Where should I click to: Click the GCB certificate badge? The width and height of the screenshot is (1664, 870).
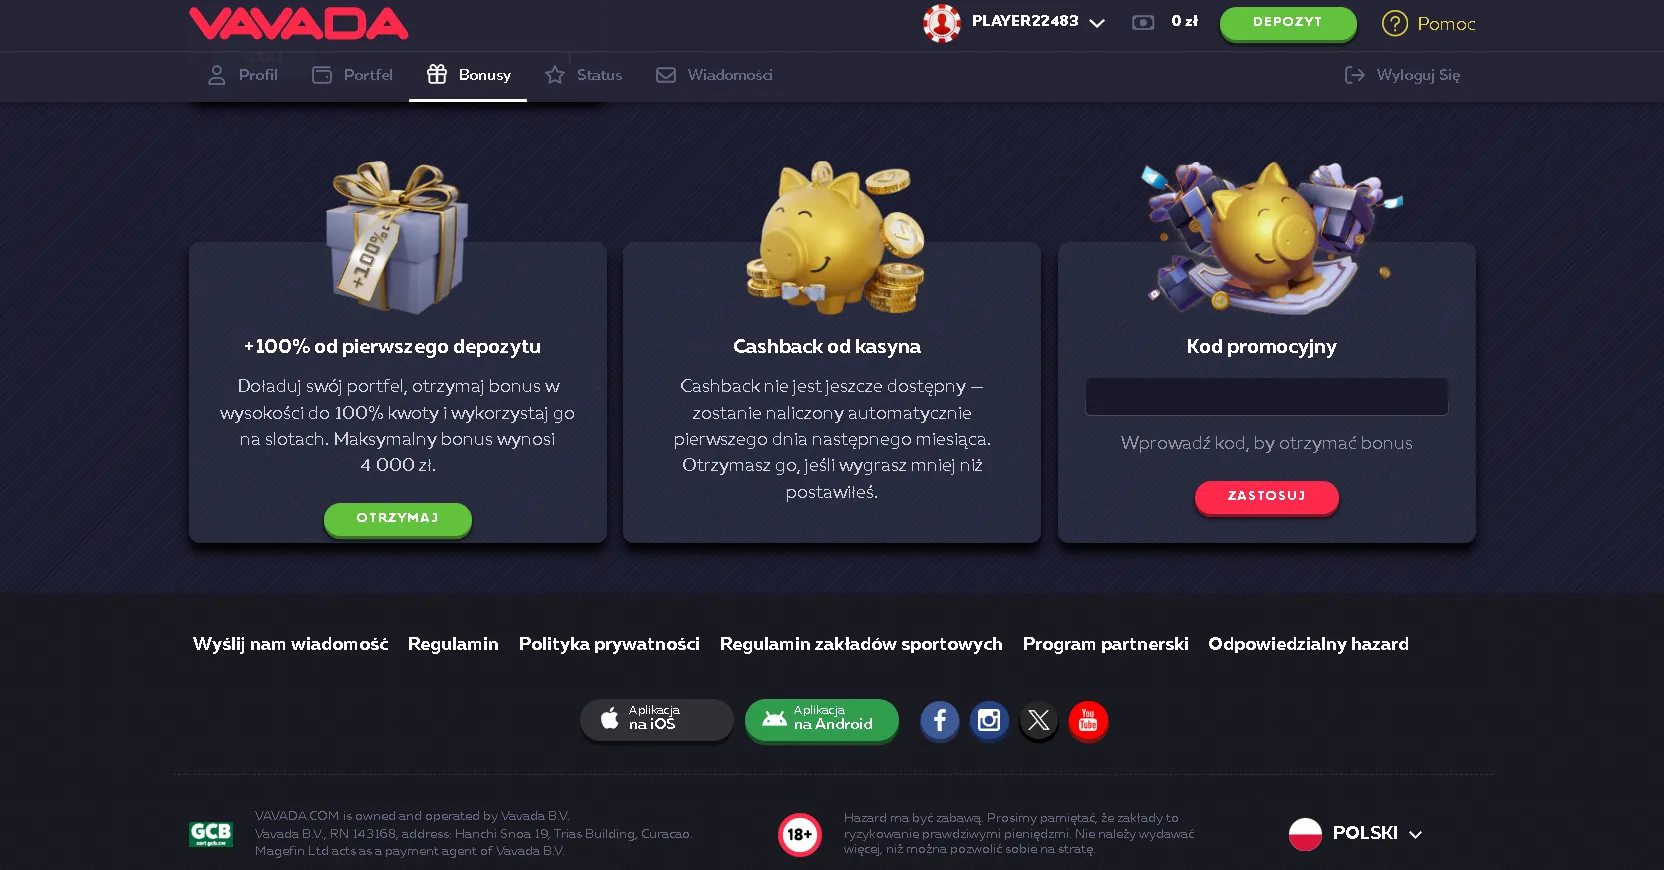click(211, 834)
